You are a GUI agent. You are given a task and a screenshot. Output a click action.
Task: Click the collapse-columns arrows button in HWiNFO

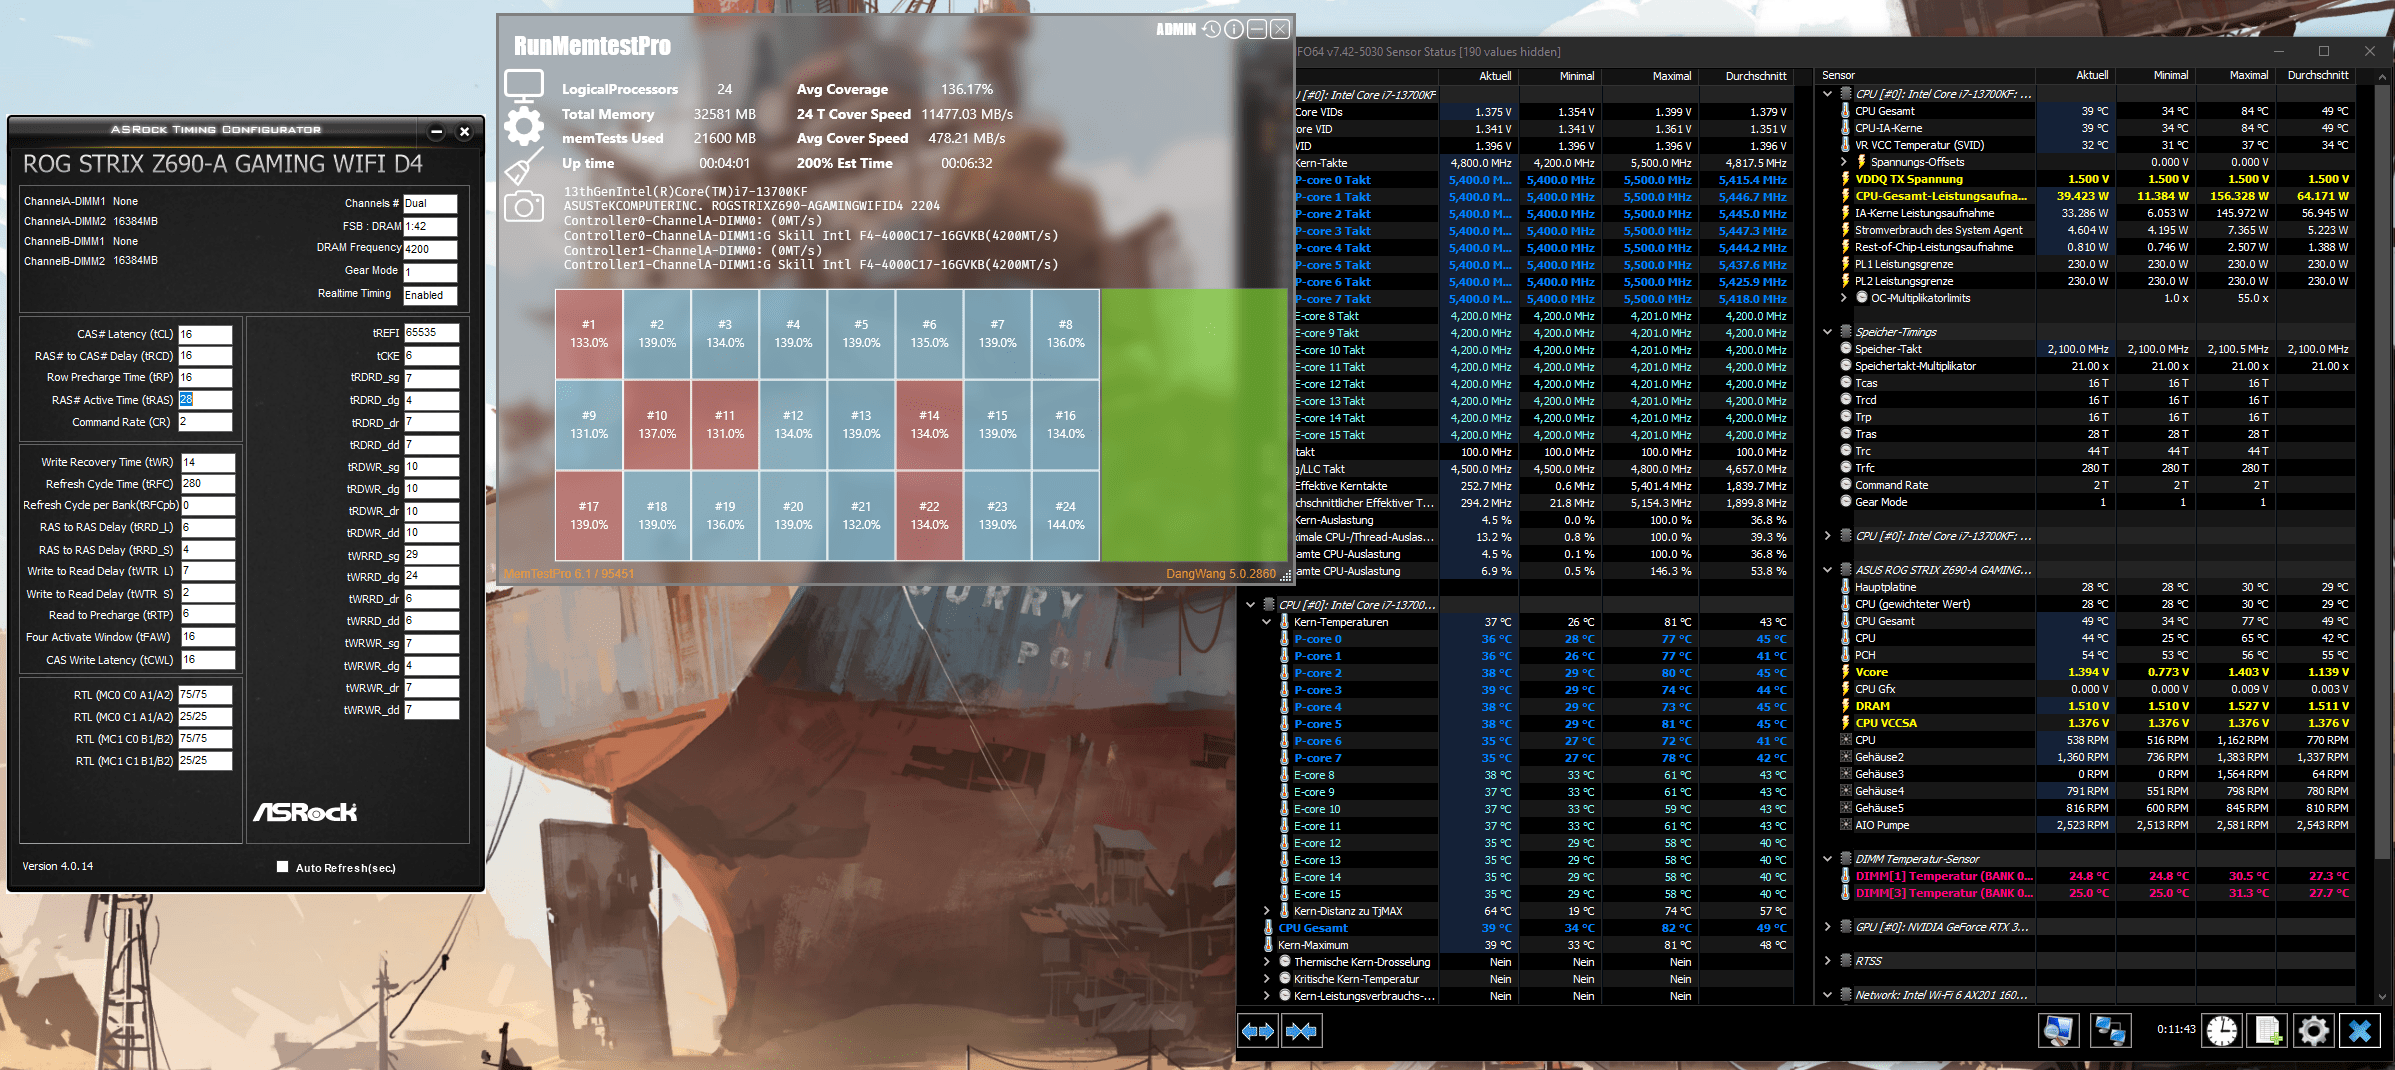point(1302,1031)
